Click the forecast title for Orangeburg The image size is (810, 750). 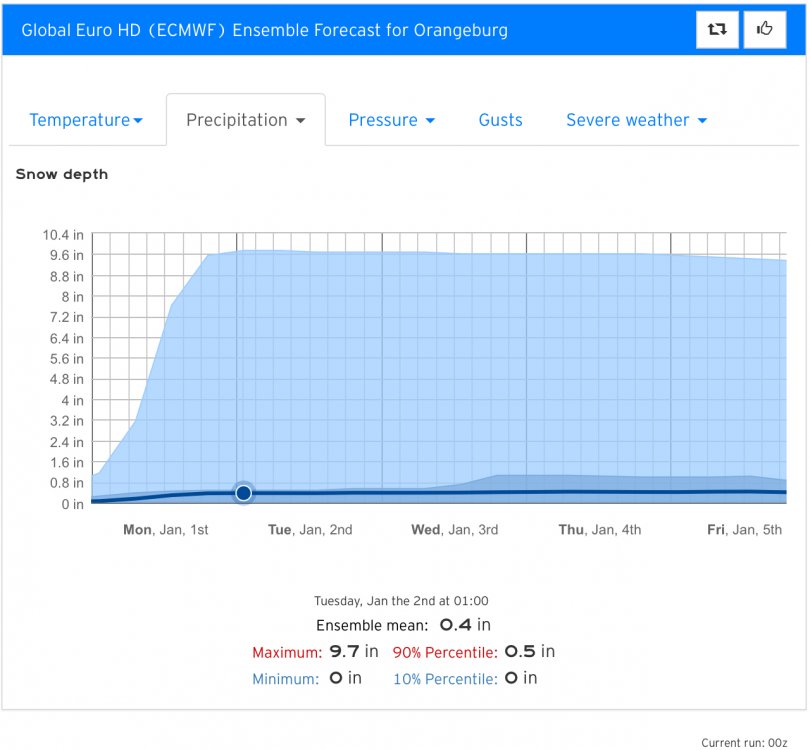264,30
